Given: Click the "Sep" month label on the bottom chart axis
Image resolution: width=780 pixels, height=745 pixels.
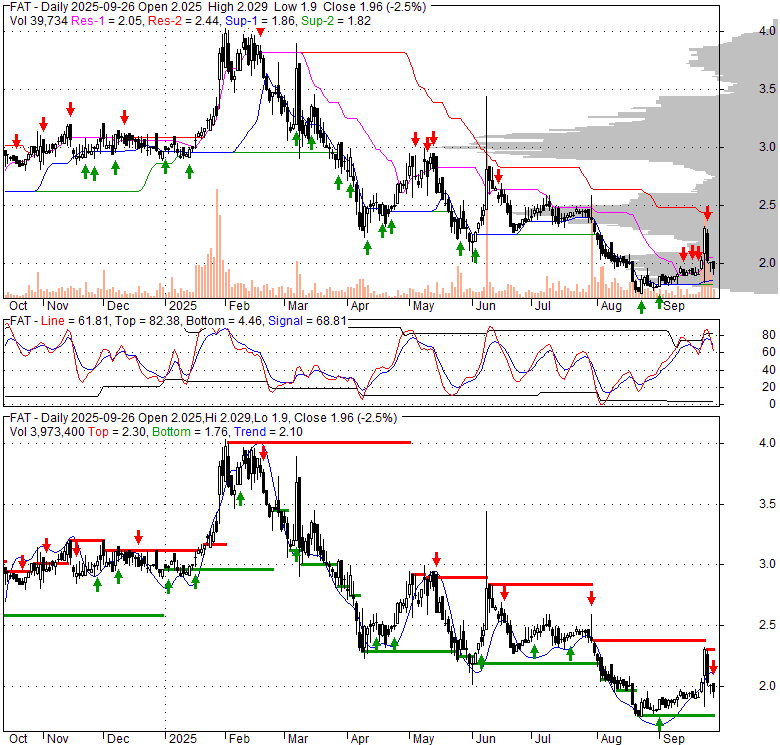Looking at the screenshot, I should 674,739.
